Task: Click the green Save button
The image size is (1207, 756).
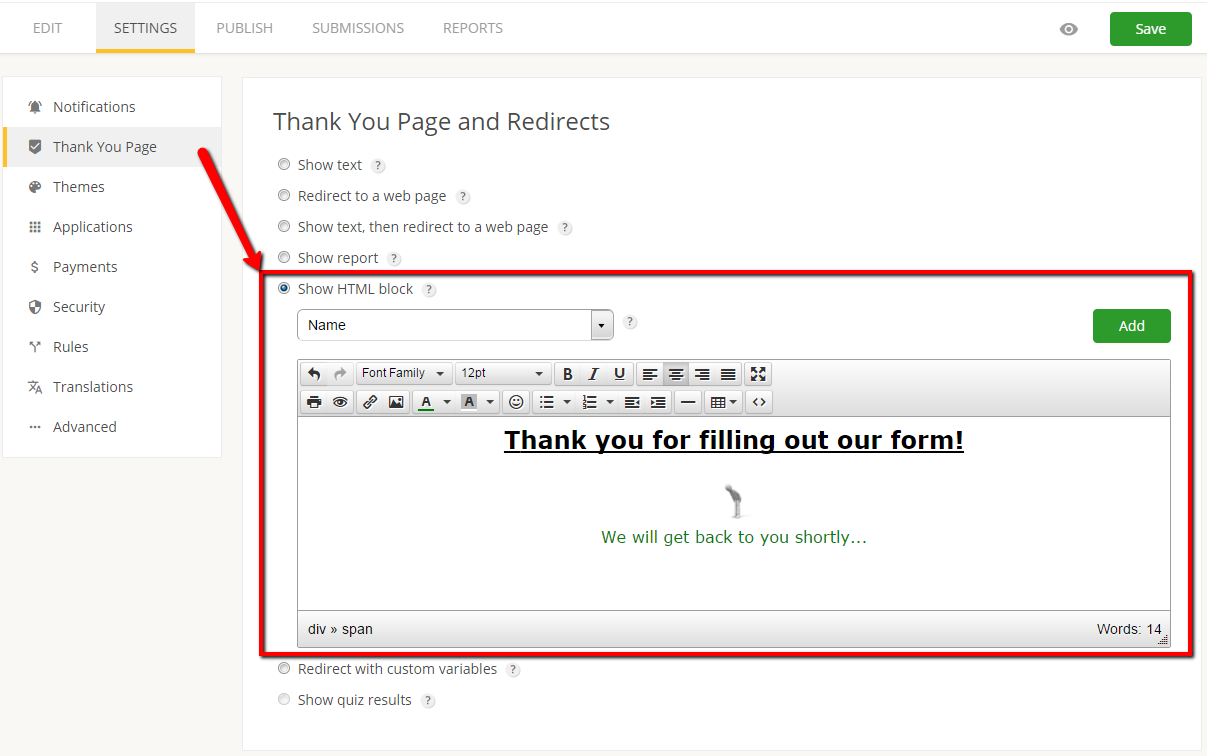Action: (1150, 29)
